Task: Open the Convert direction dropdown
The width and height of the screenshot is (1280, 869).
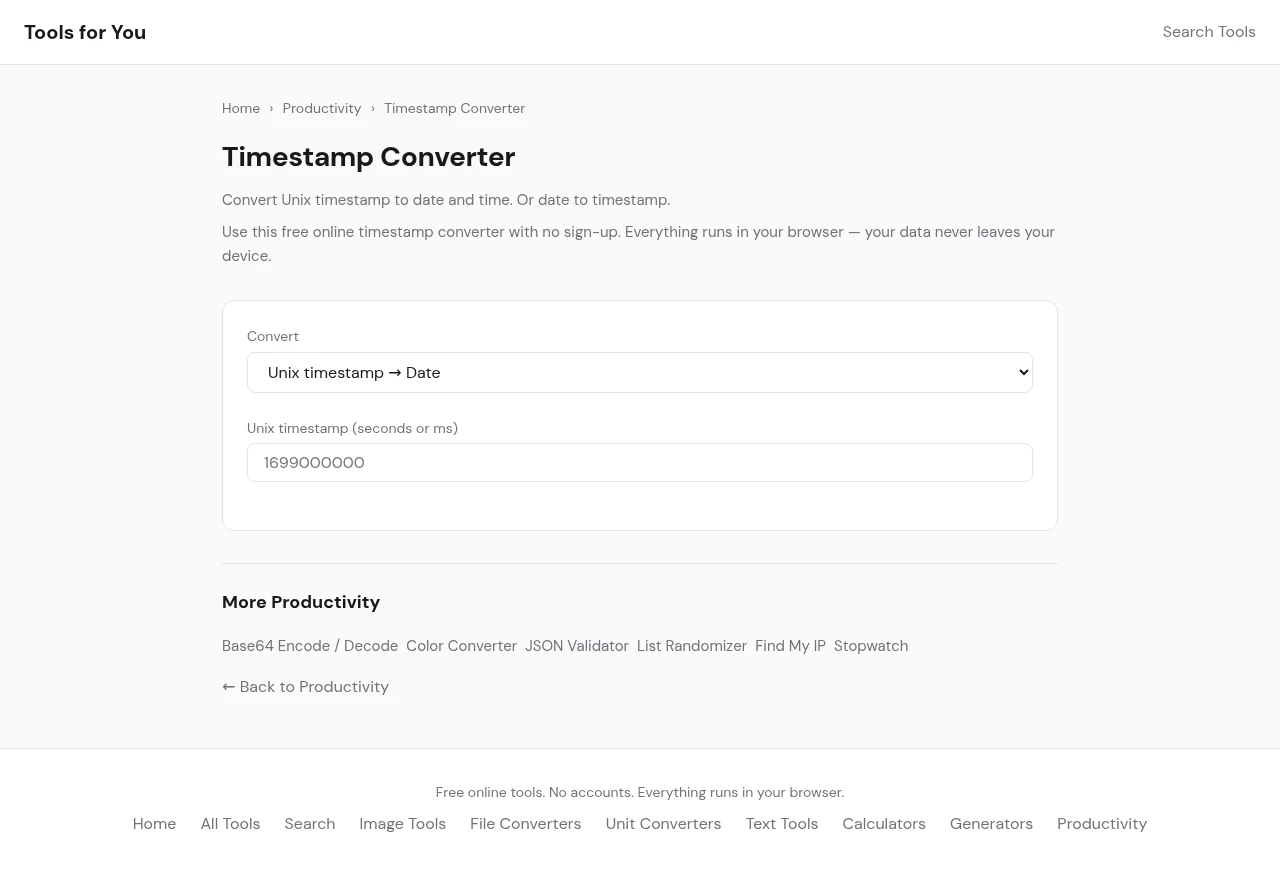Action: (x=639, y=372)
